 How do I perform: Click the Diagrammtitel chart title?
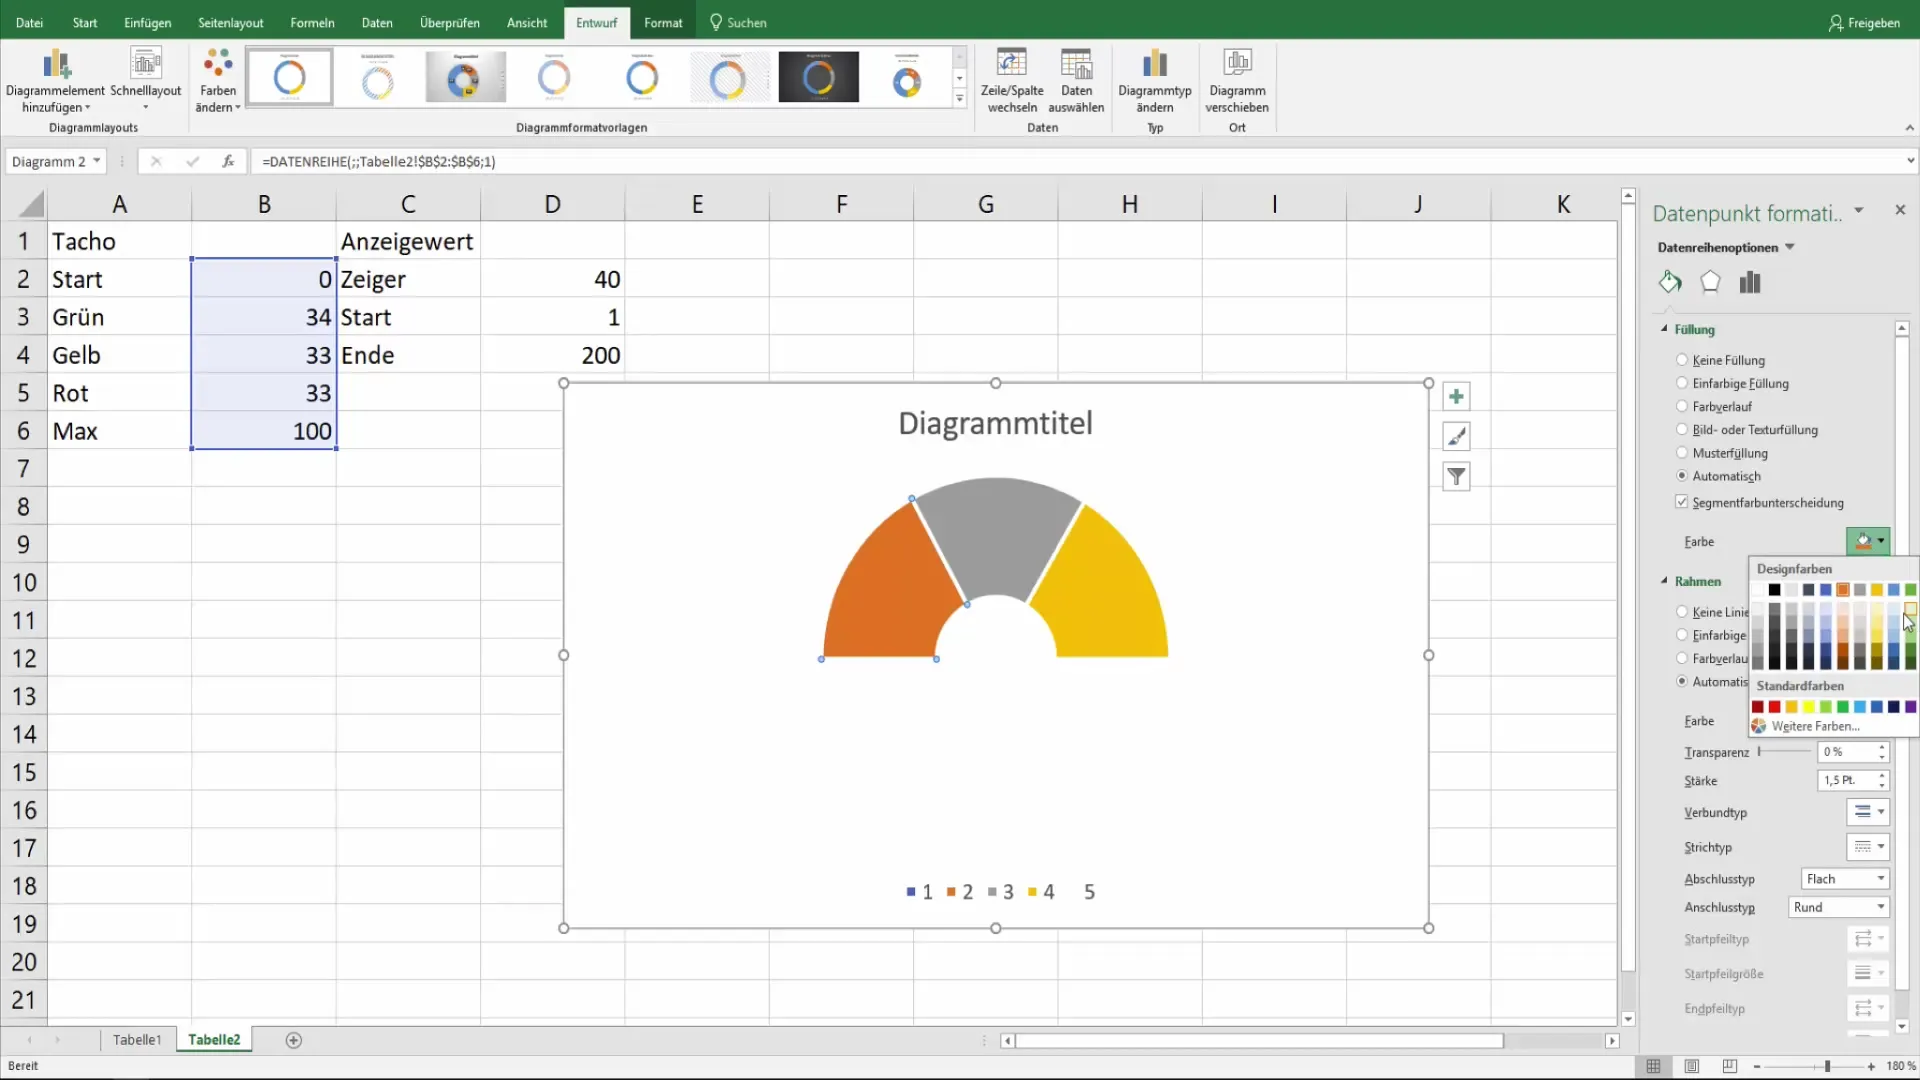995,423
